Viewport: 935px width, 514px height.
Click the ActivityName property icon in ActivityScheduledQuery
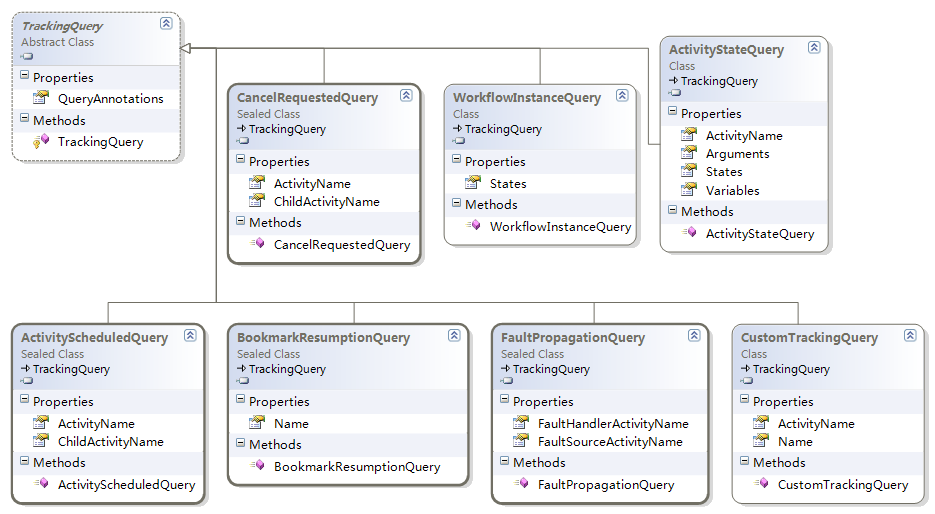tap(41, 423)
